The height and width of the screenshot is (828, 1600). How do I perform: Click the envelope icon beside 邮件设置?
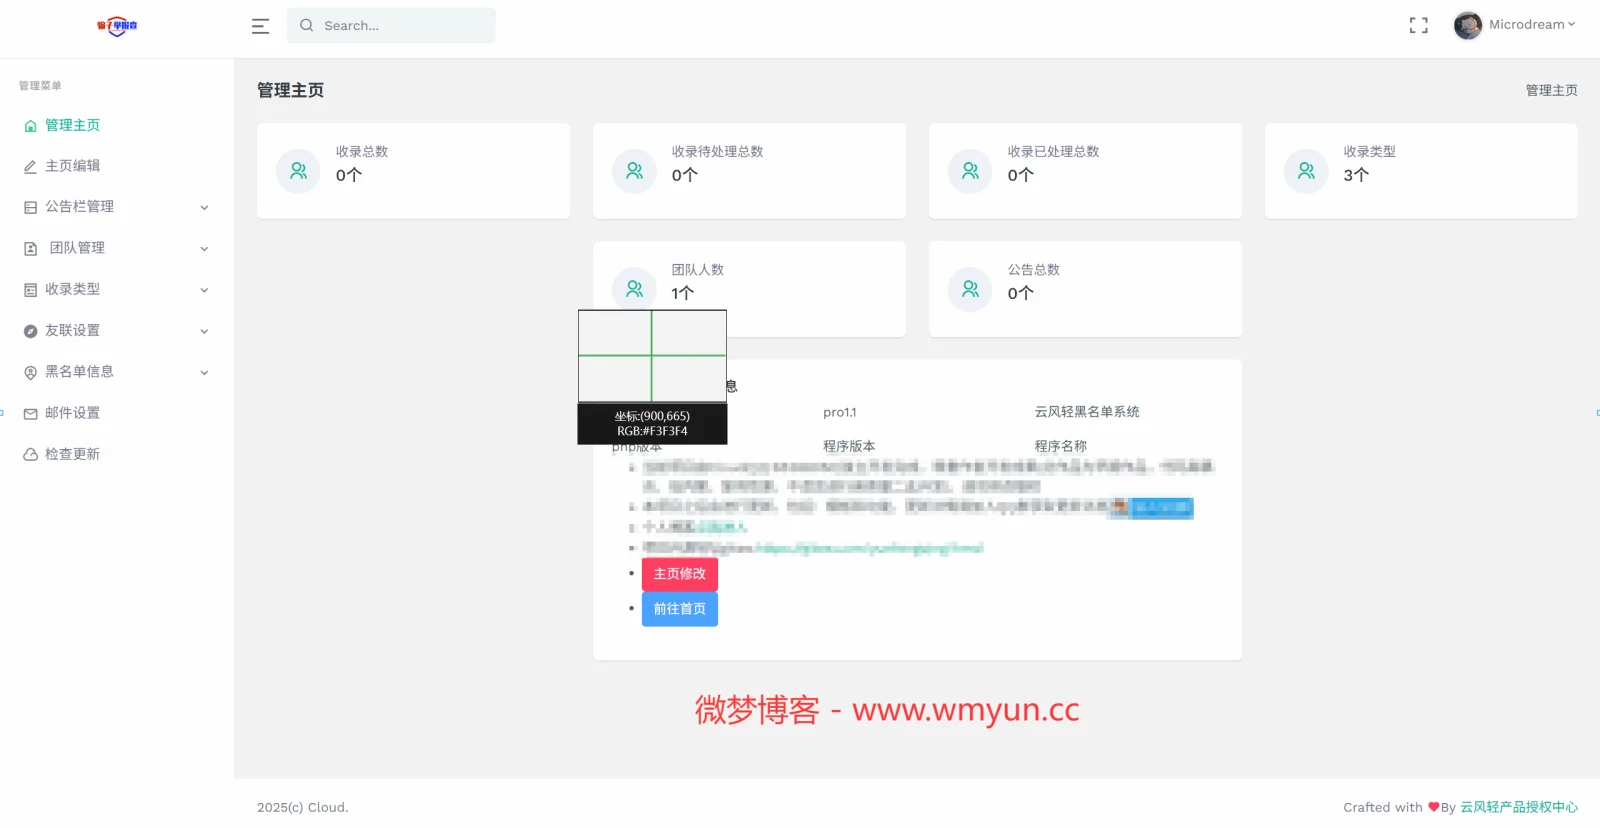point(30,414)
